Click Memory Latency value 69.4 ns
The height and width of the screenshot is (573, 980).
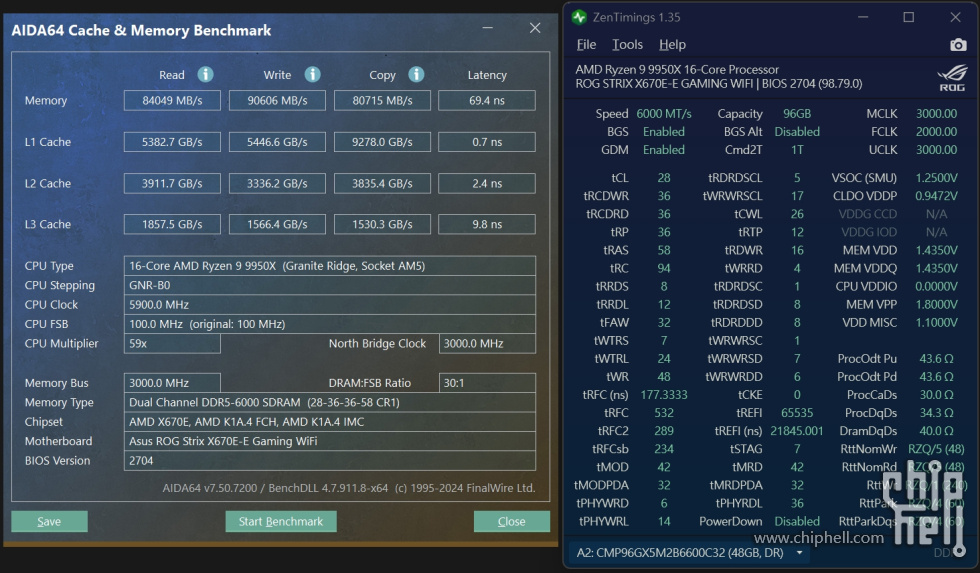[x=487, y=101]
